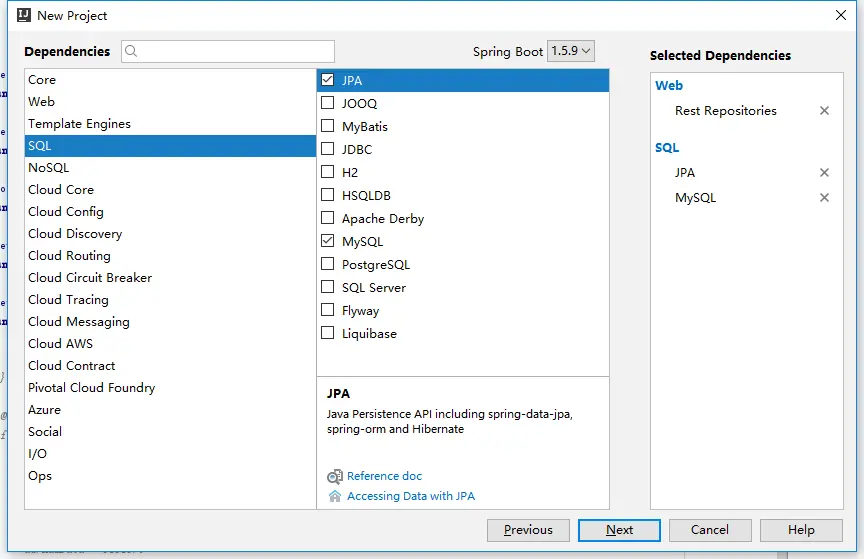Select Cloud Messaging category
The image size is (864, 559).
point(170,322)
